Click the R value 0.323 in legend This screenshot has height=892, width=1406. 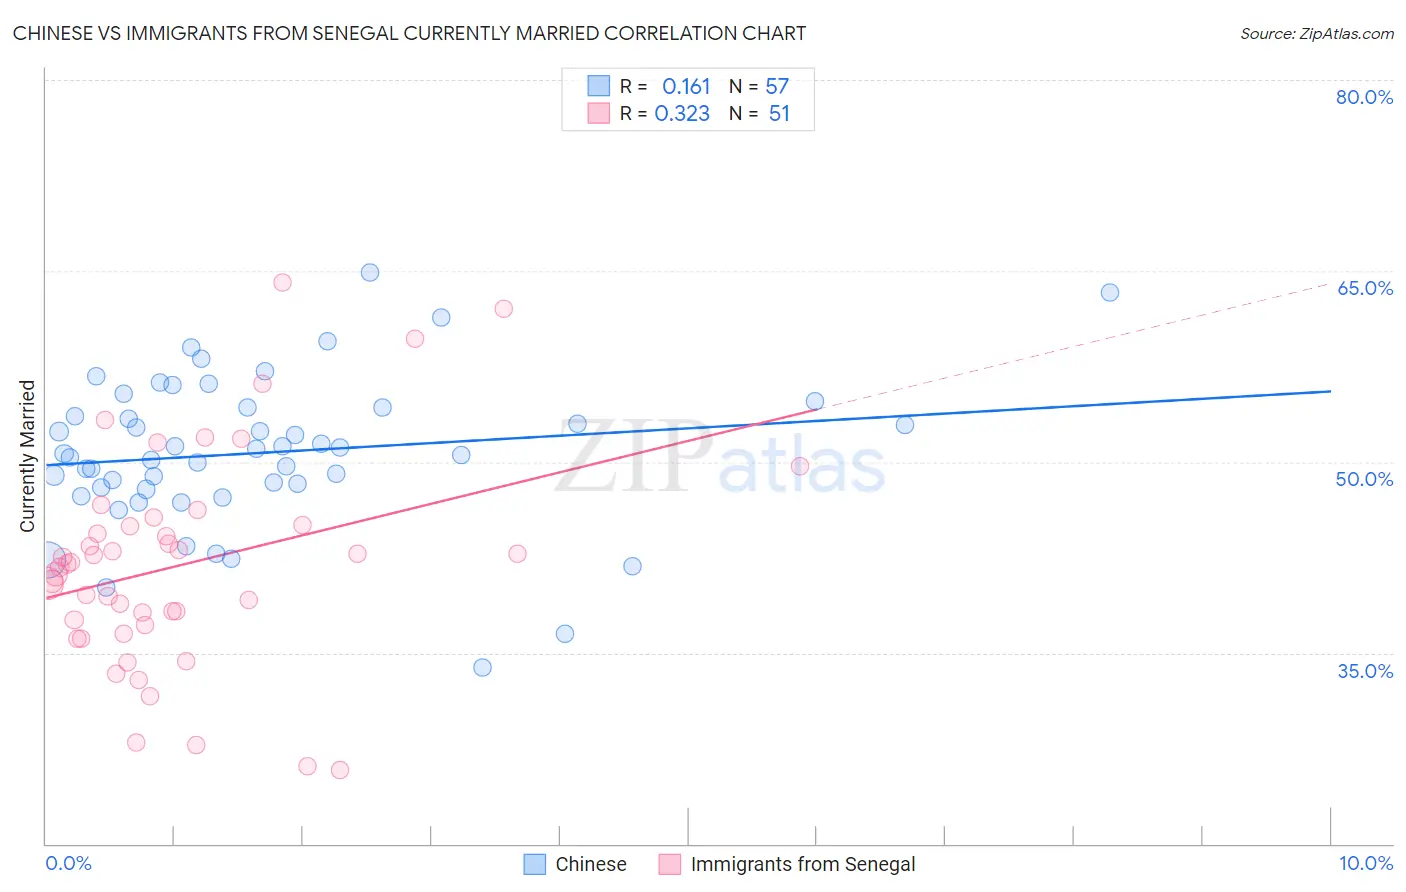(x=682, y=113)
